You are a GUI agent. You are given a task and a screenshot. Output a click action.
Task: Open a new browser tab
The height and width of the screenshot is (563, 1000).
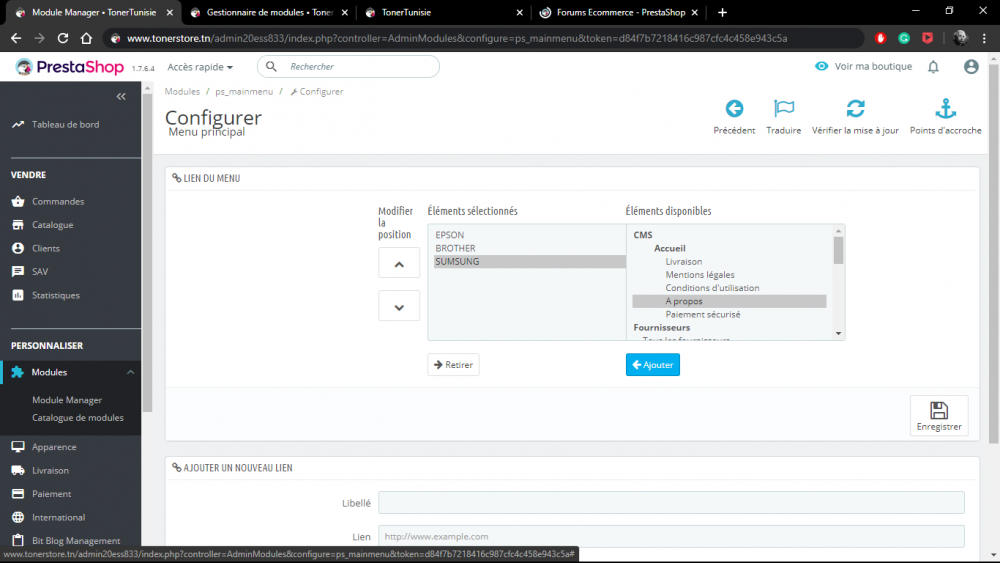723,12
